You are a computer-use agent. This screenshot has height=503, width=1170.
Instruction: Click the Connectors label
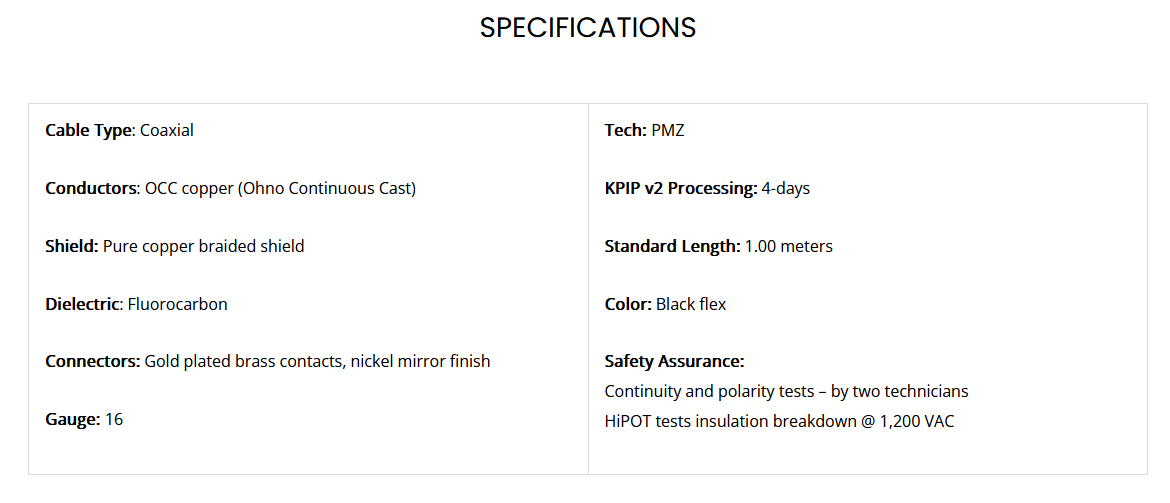(x=93, y=361)
